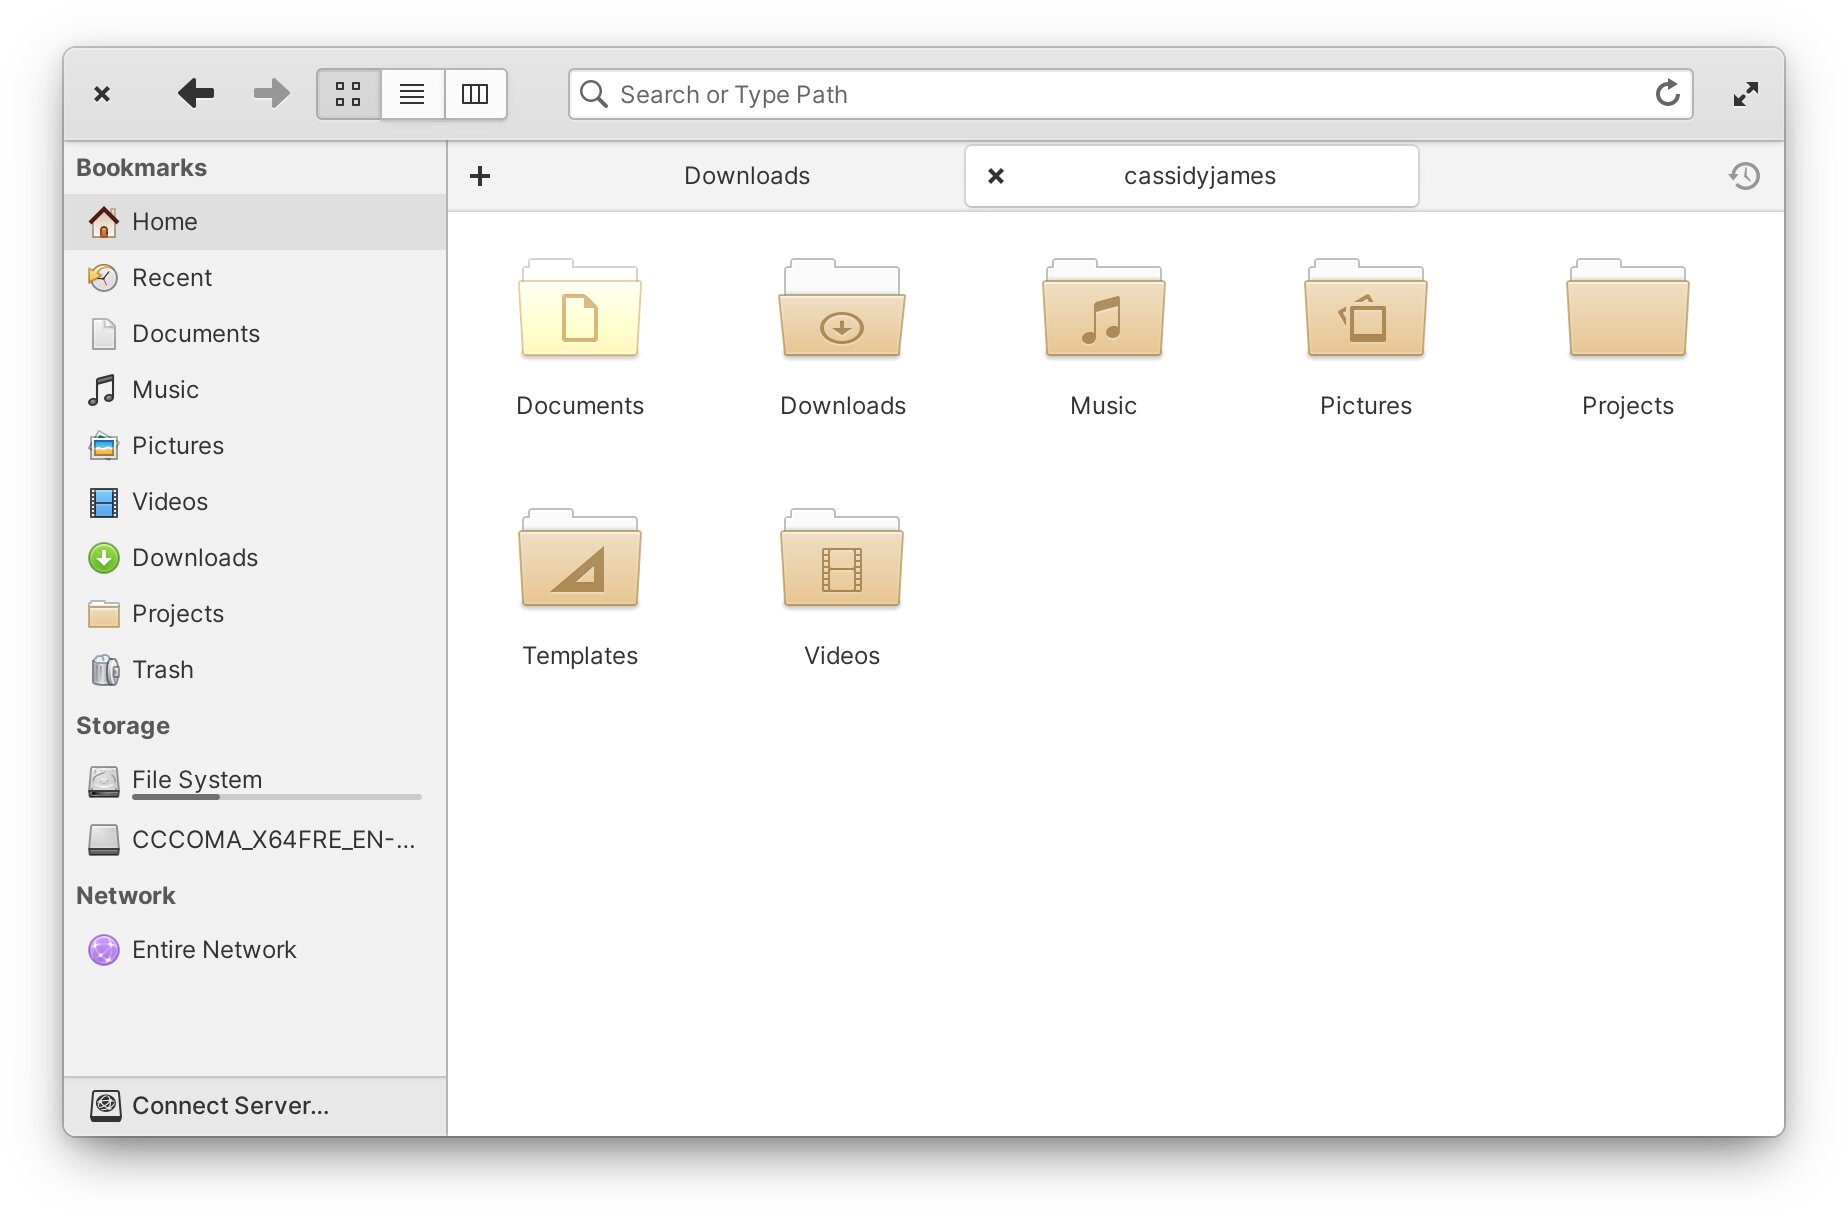Open the closed tabs history icon
This screenshot has width=1848, height=1216.
[x=1744, y=176]
